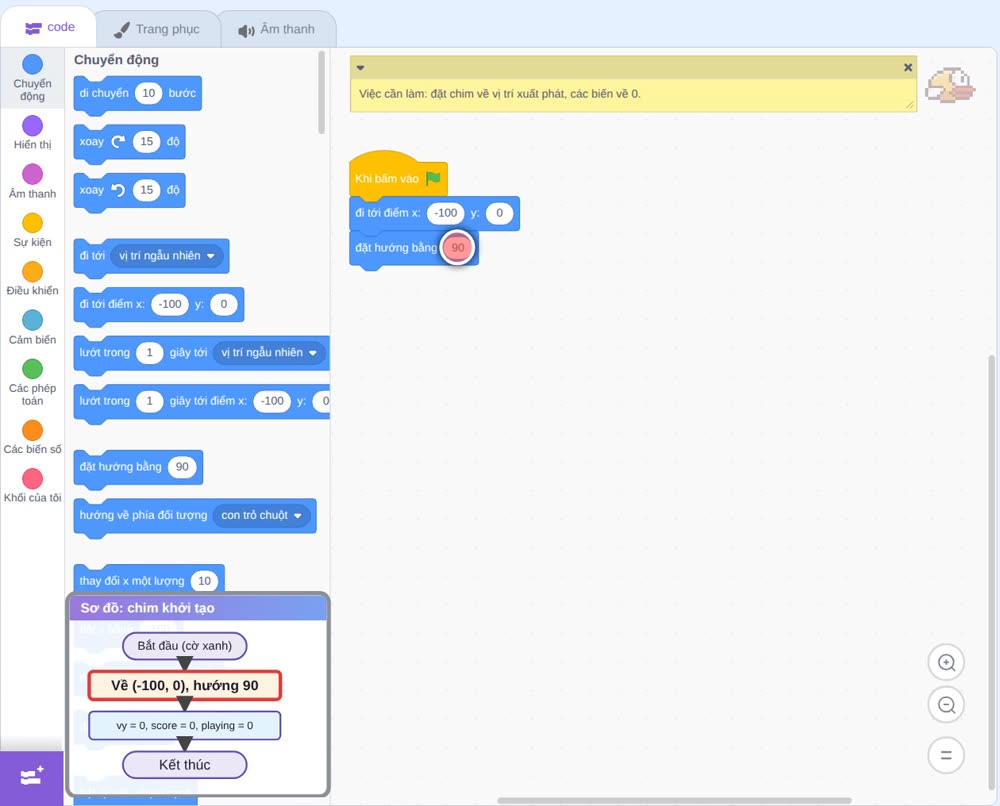This screenshot has width=1000, height=806.
Task: Click the workspace horizontal scrollbar
Action: click(x=674, y=800)
